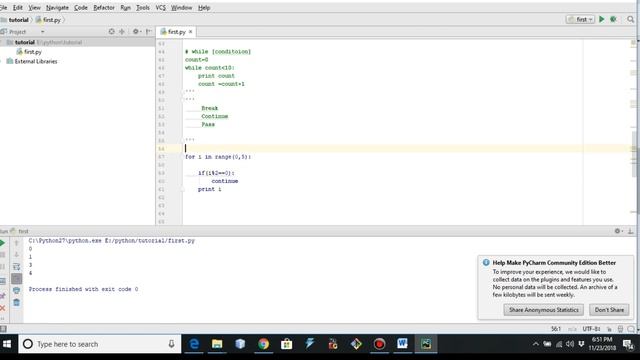This screenshot has width=640, height=360.
Task: Click line number 57 gutter
Action: click(161, 157)
